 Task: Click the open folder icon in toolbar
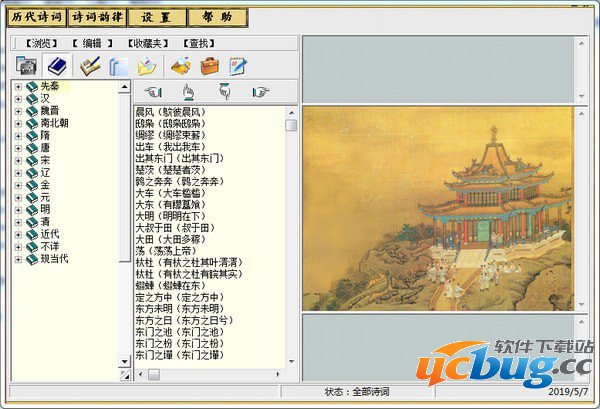tap(147, 67)
